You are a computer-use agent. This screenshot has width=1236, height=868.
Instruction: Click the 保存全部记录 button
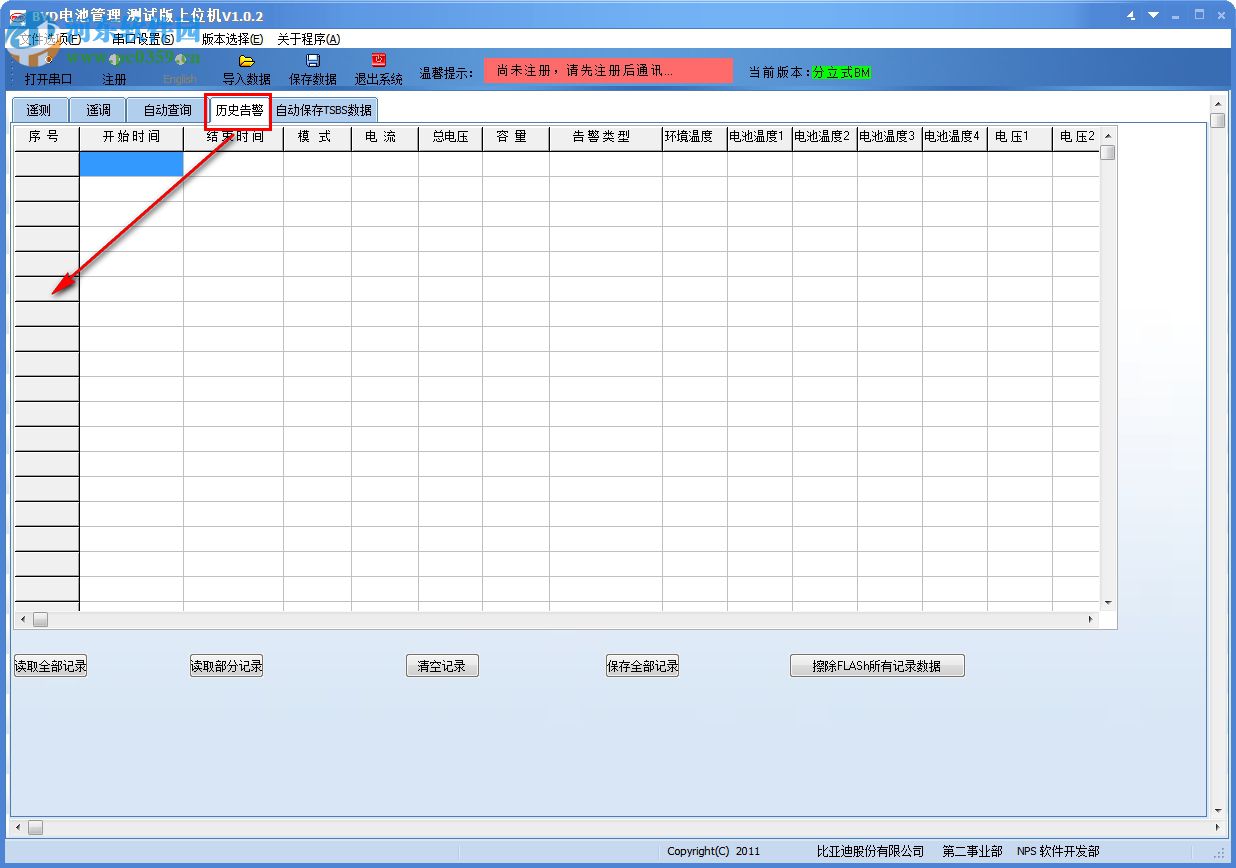click(643, 666)
